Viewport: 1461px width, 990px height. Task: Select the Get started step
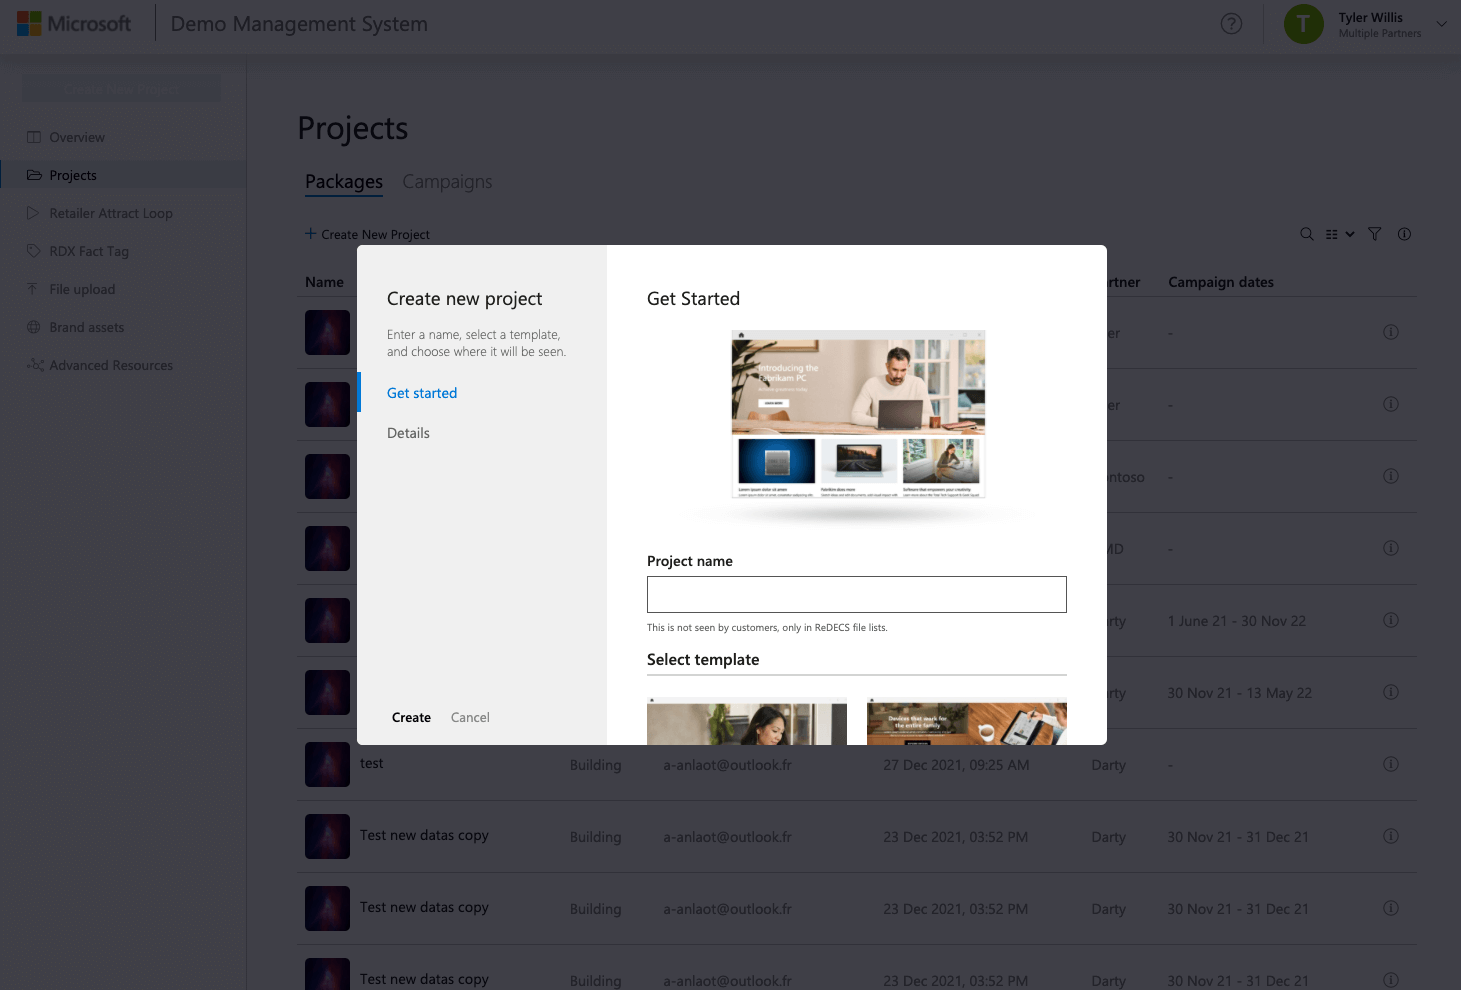point(422,393)
